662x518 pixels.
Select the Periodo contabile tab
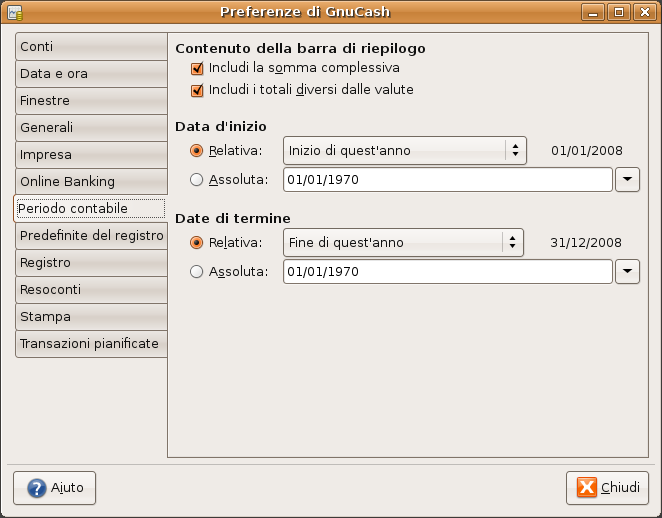[x=90, y=209]
